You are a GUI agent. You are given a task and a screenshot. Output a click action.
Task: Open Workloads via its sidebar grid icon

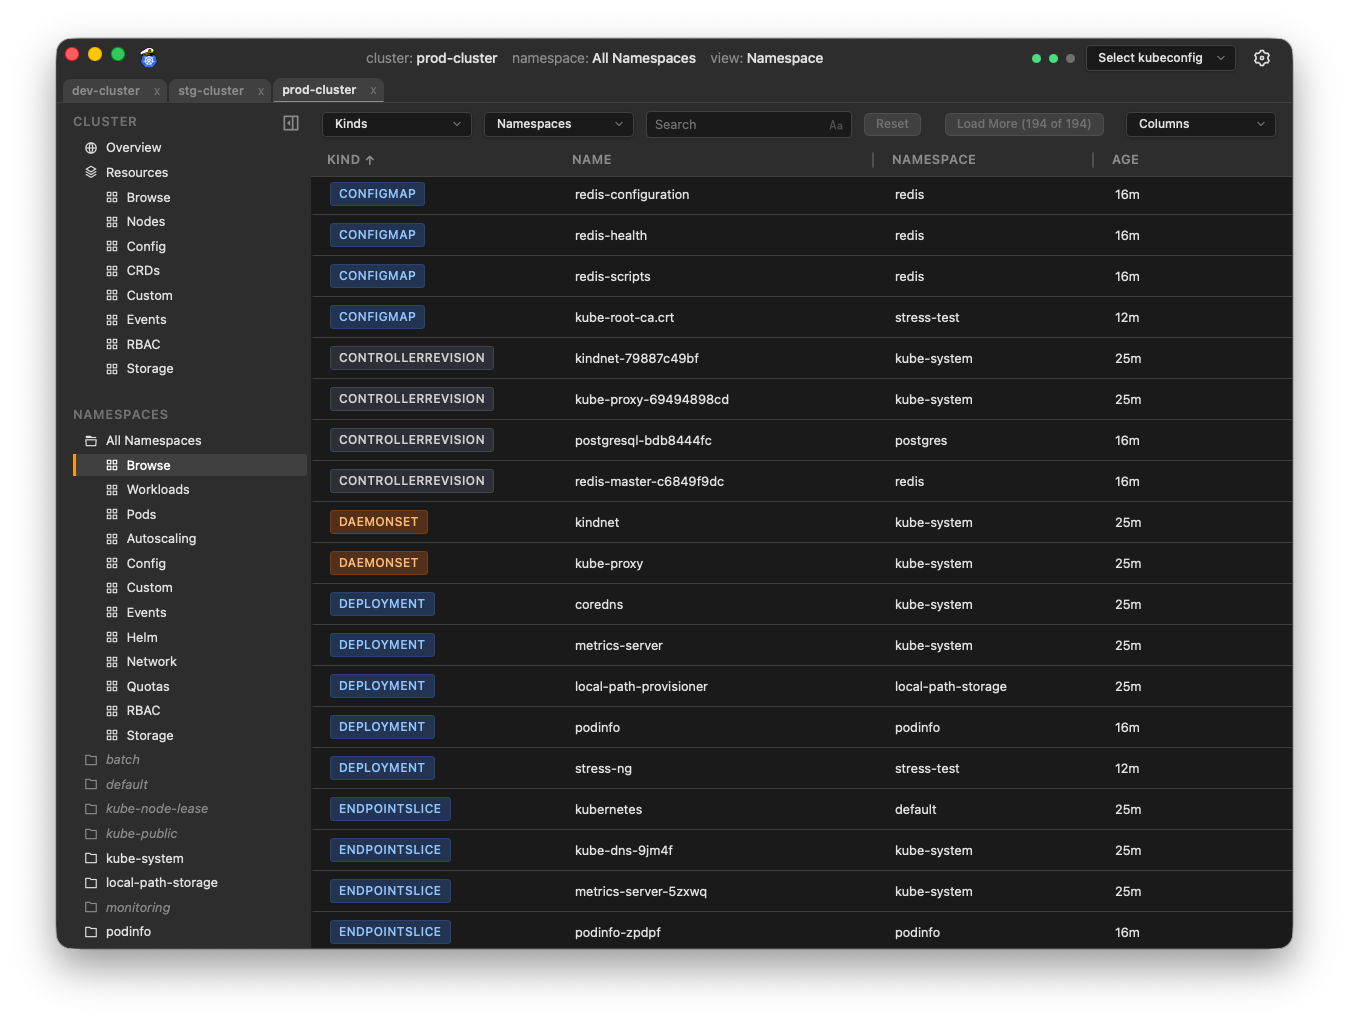tap(111, 489)
